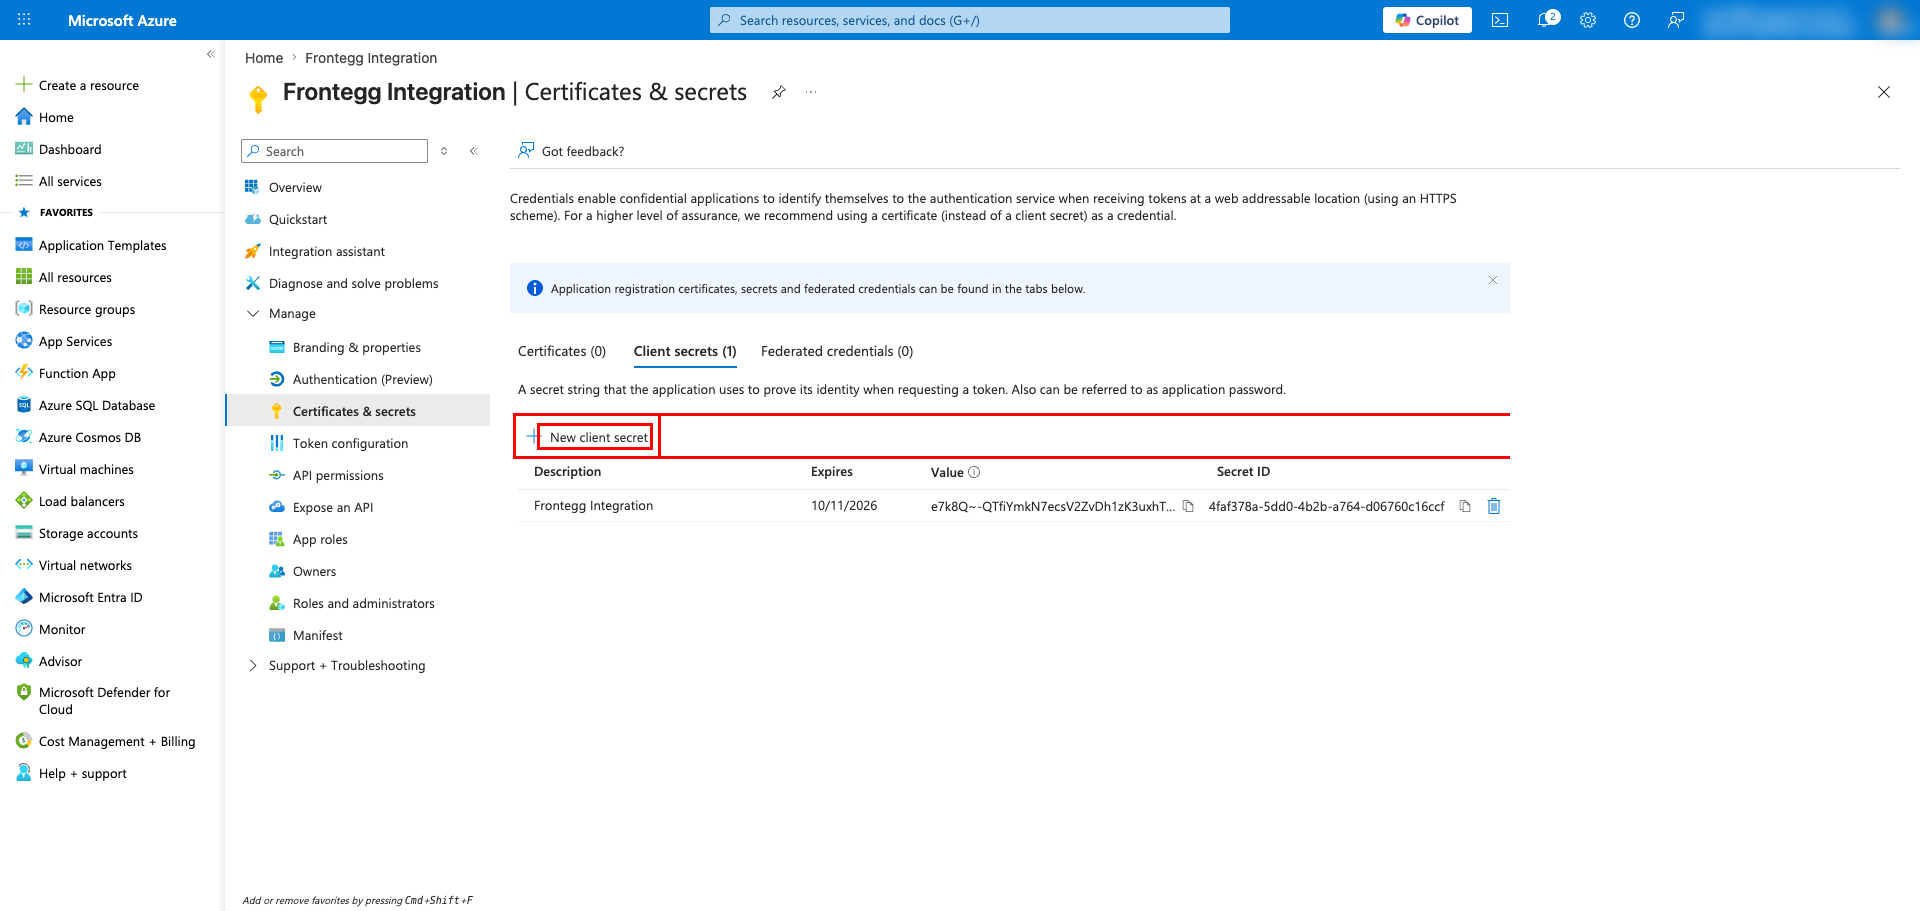Click the resource menu Search field
Screen dimensions: 1920x911
[334, 151]
